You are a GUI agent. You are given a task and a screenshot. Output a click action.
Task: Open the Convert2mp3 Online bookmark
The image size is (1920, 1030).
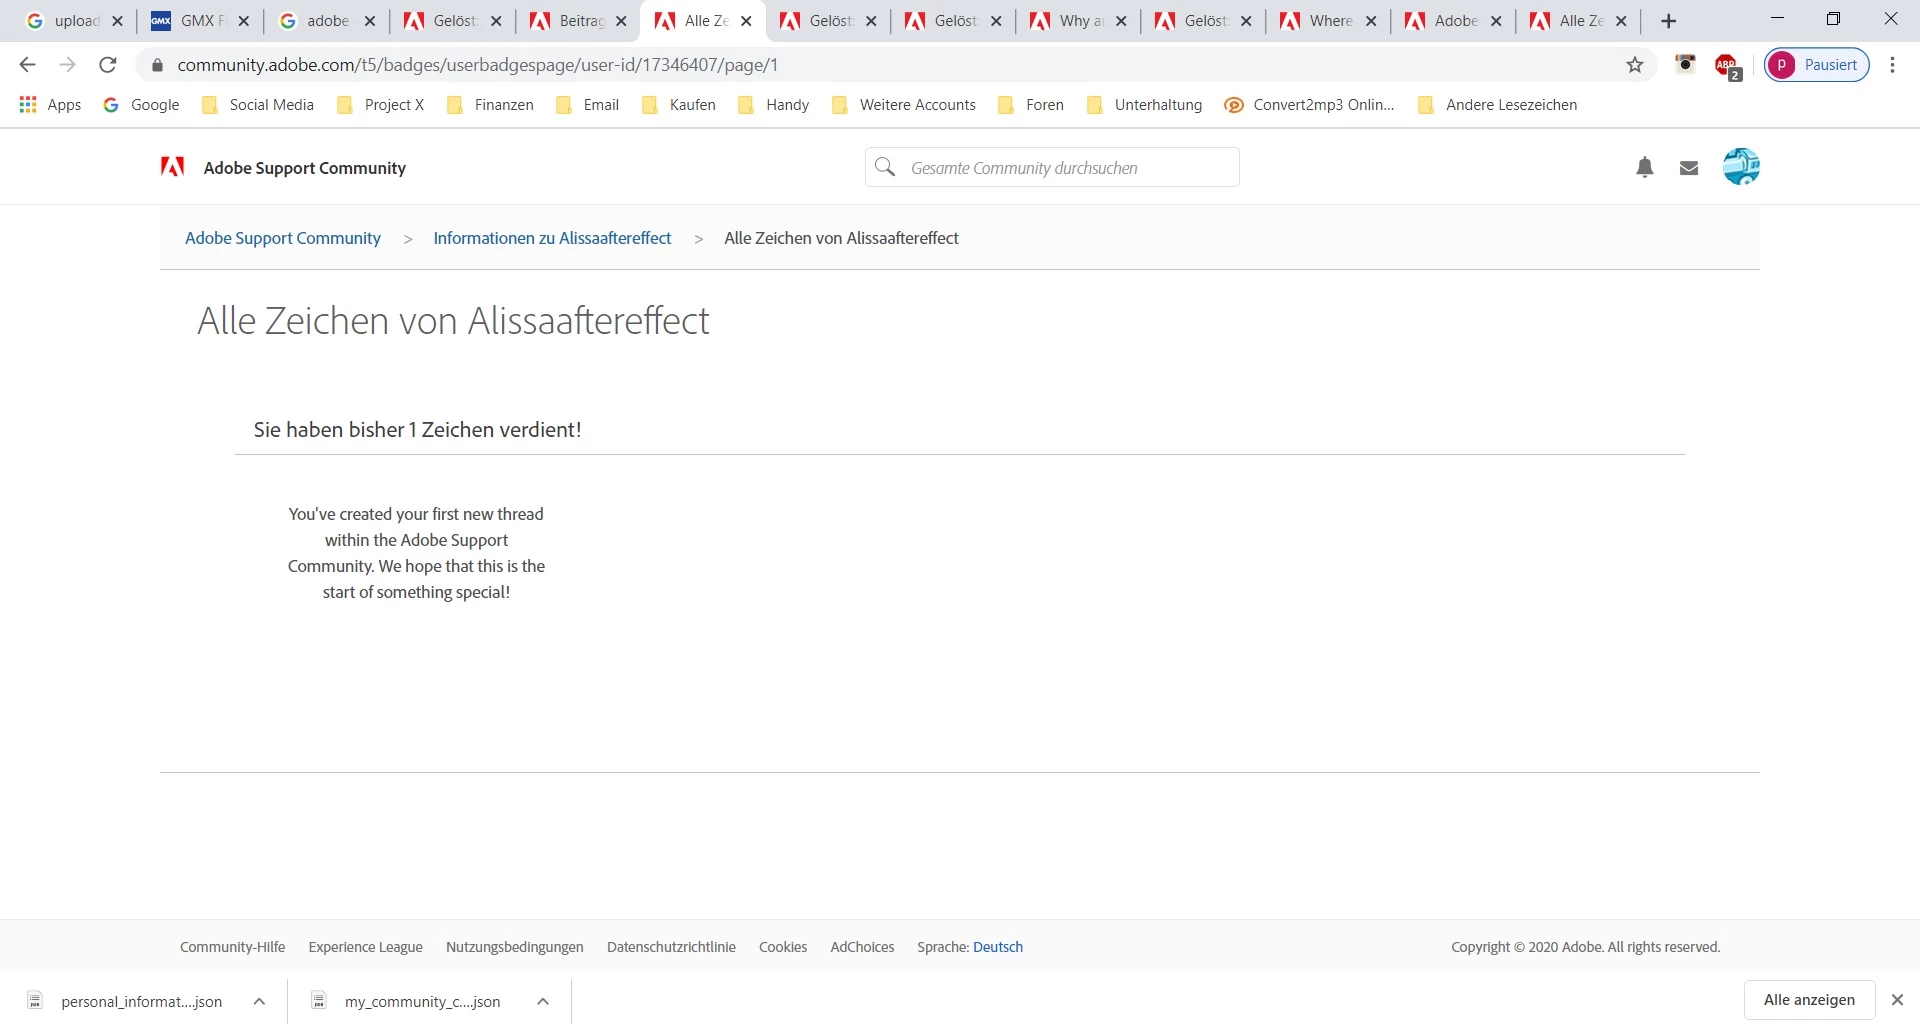(x=1309, y=105)
